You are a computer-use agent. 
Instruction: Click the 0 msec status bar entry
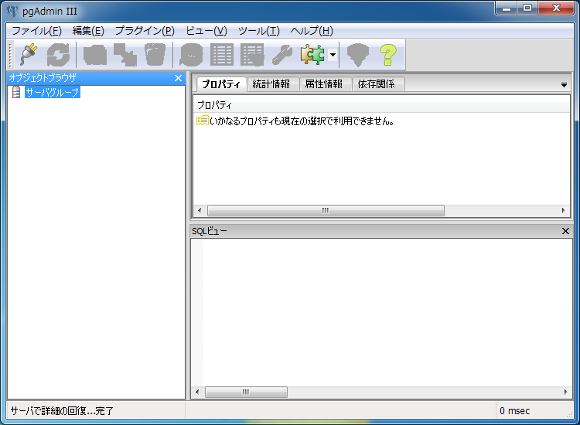tap(515, 411)
